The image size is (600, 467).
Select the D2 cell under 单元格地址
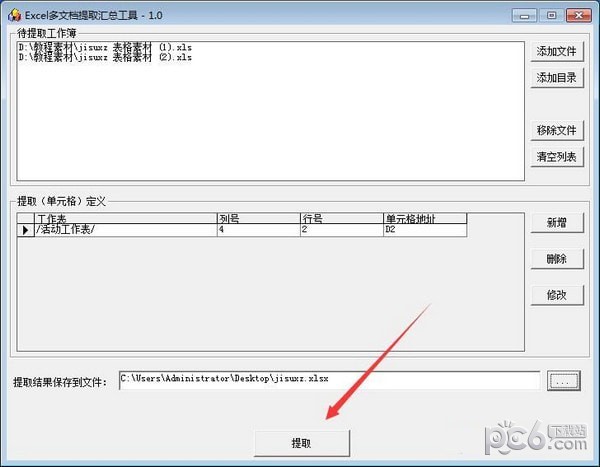click(x=424, y=230)
